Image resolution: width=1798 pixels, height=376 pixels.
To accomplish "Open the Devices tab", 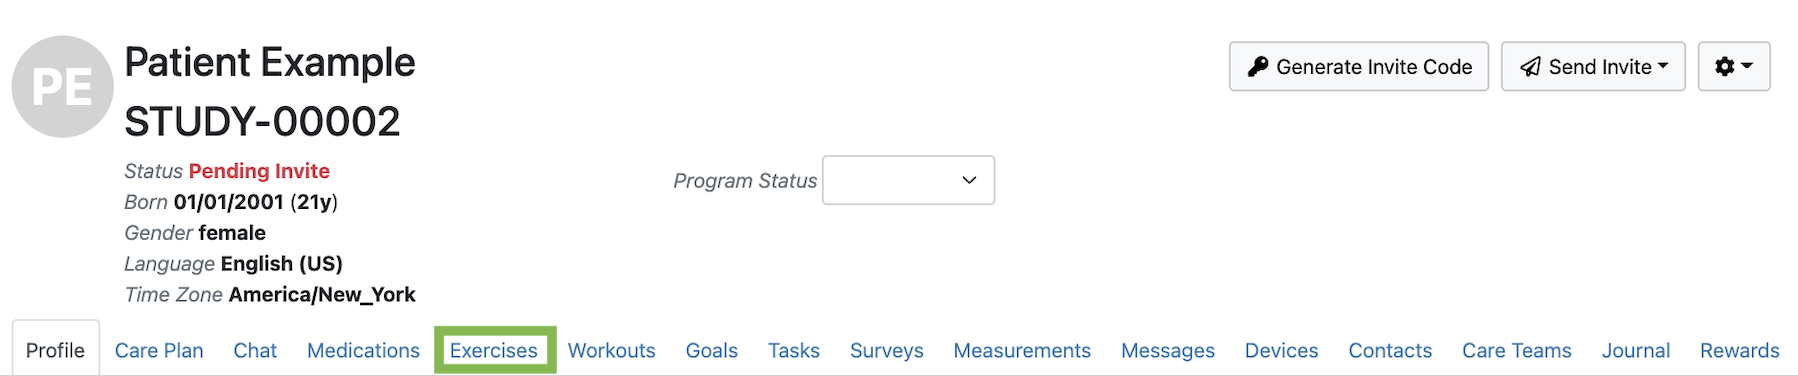I will [x=1282, y=351].
